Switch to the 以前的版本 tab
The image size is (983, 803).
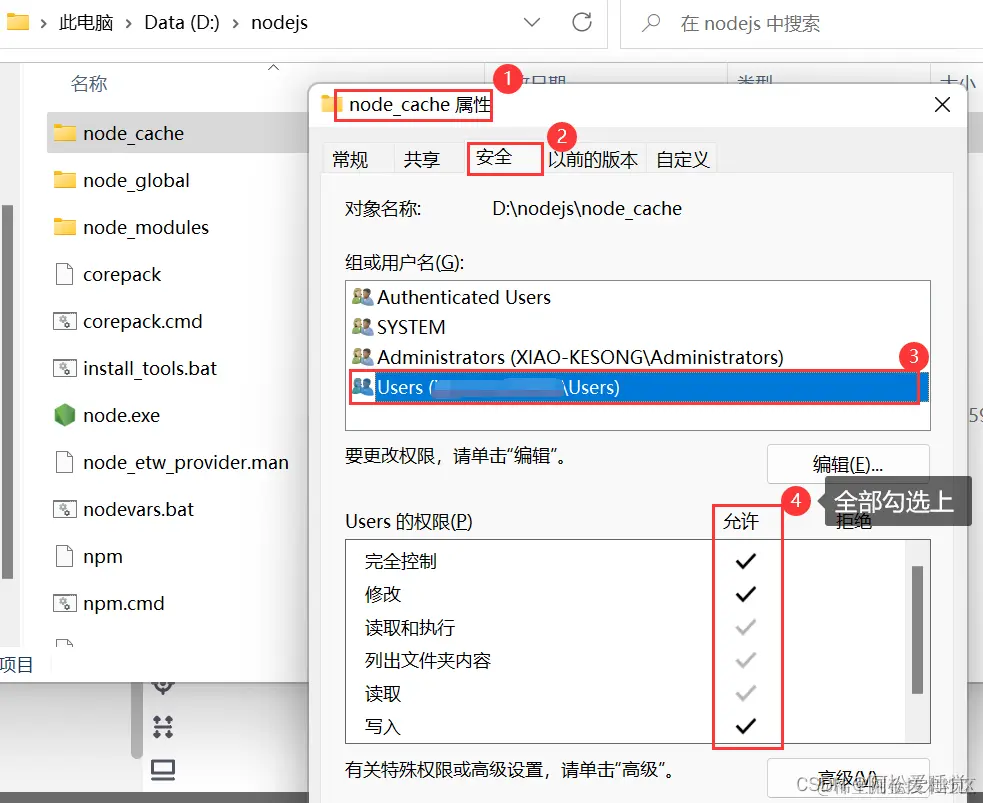pos(593,159)
